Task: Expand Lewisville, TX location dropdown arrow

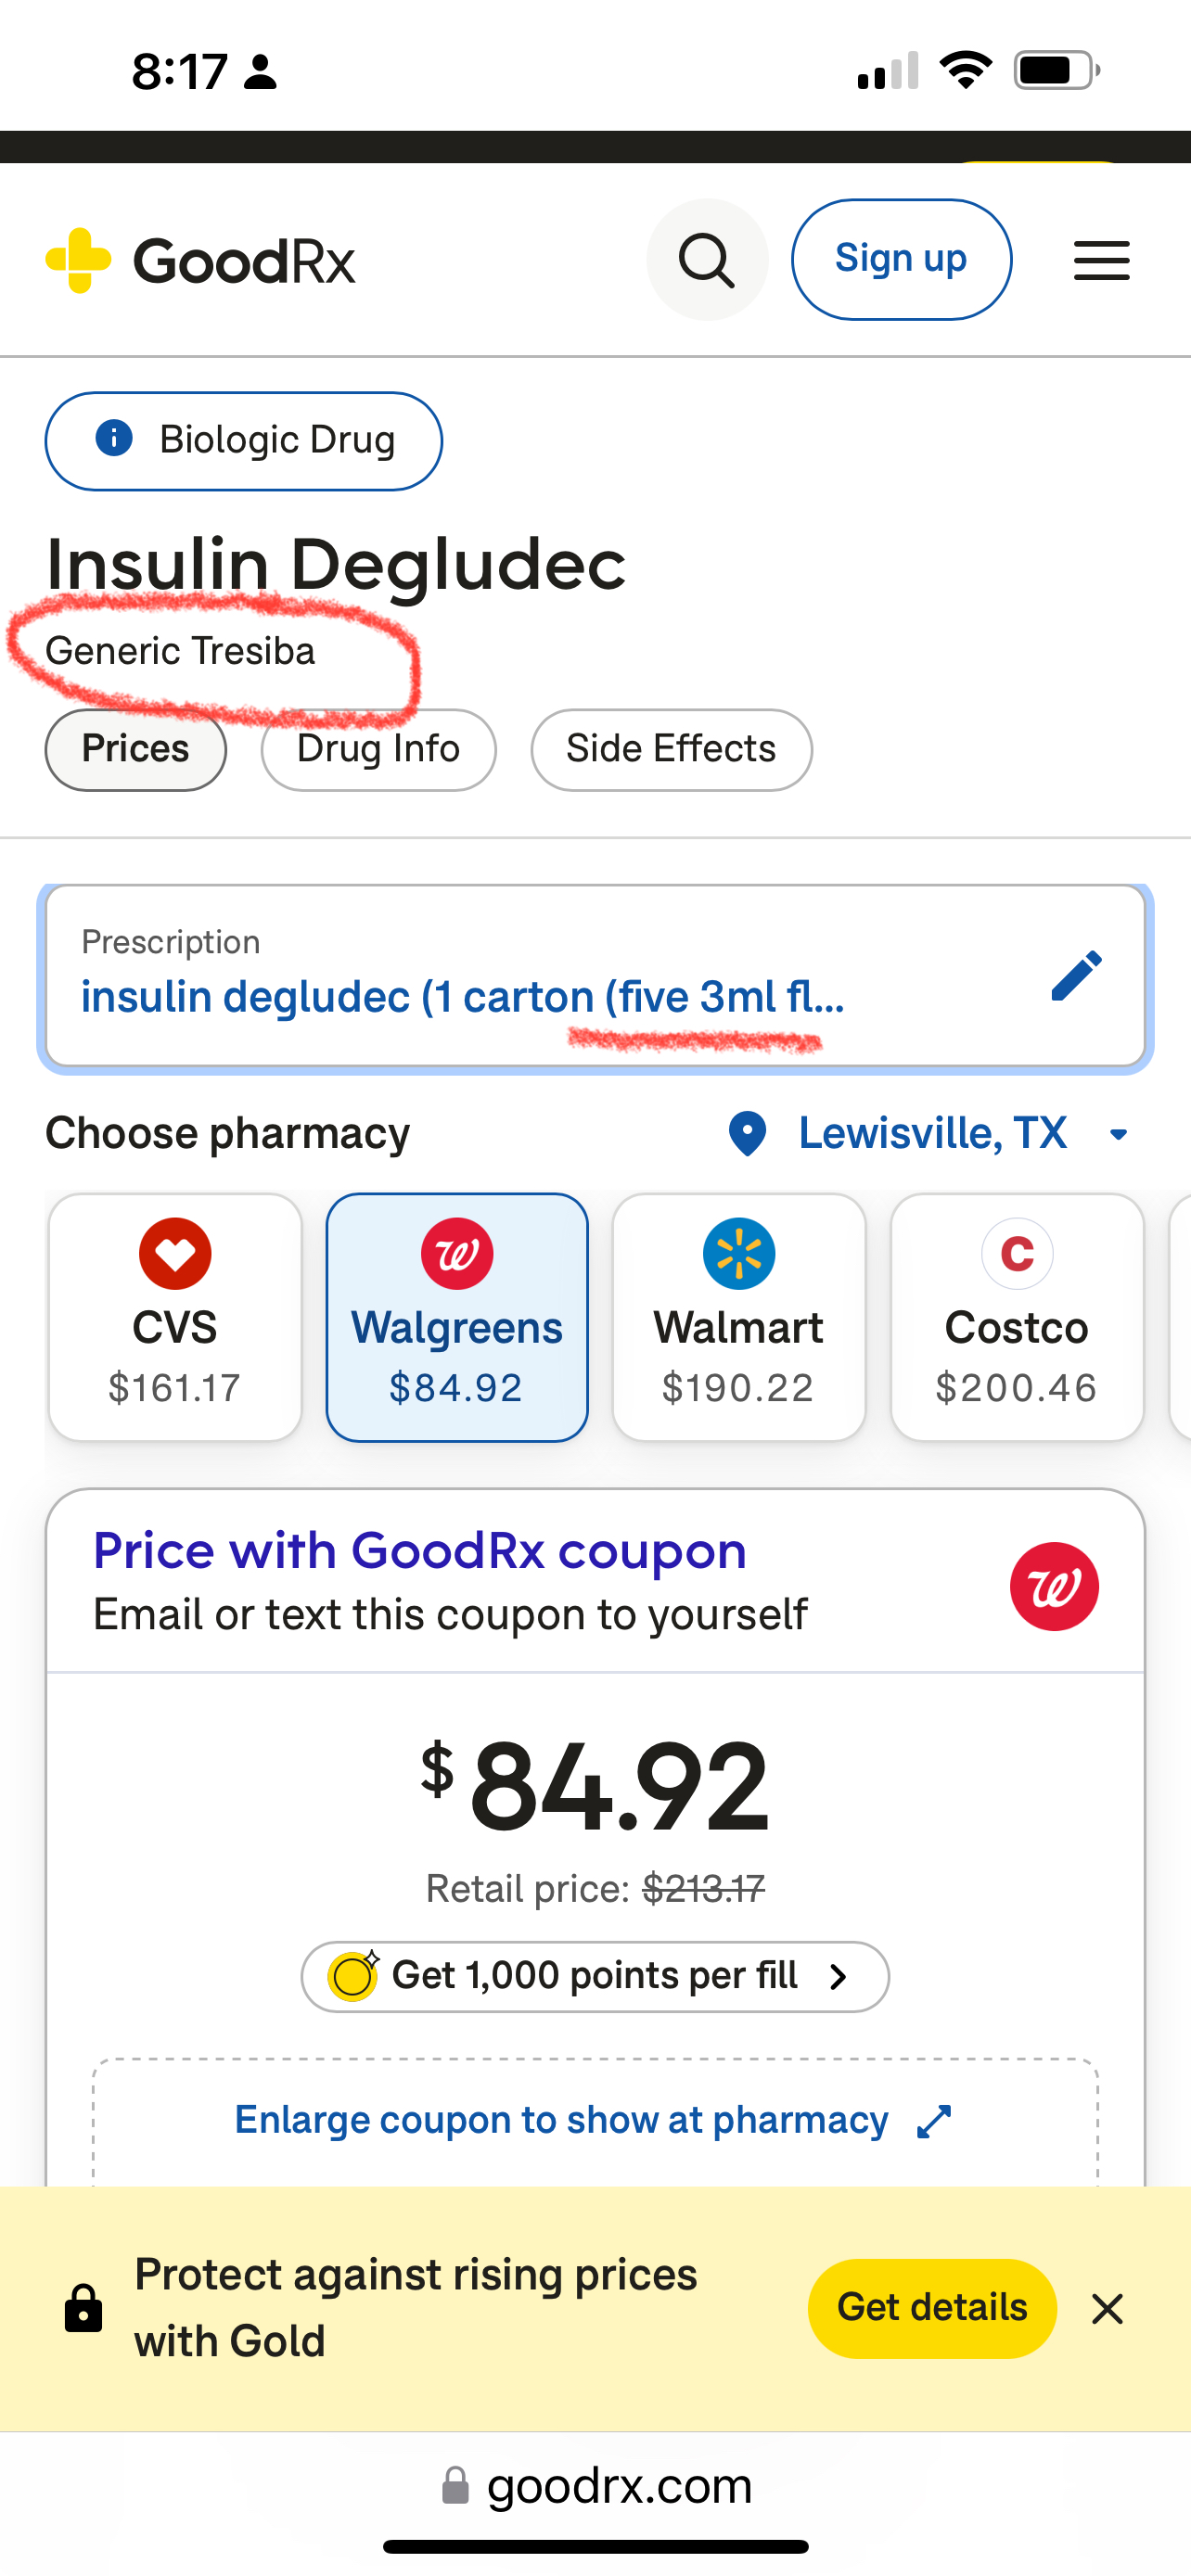Action: [x=1118, y=1135]
